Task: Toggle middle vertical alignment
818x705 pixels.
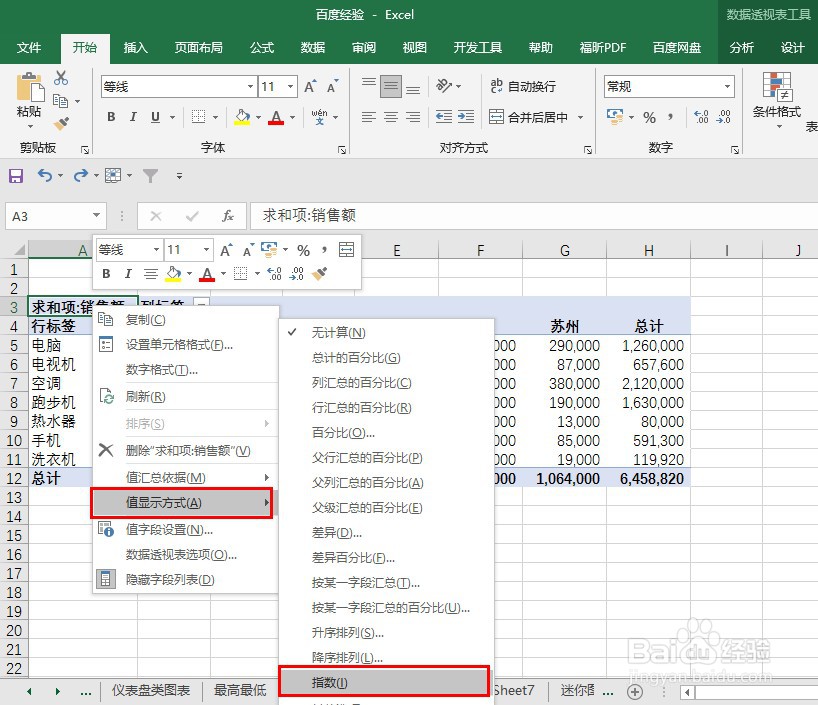Action: pos(391,87)
